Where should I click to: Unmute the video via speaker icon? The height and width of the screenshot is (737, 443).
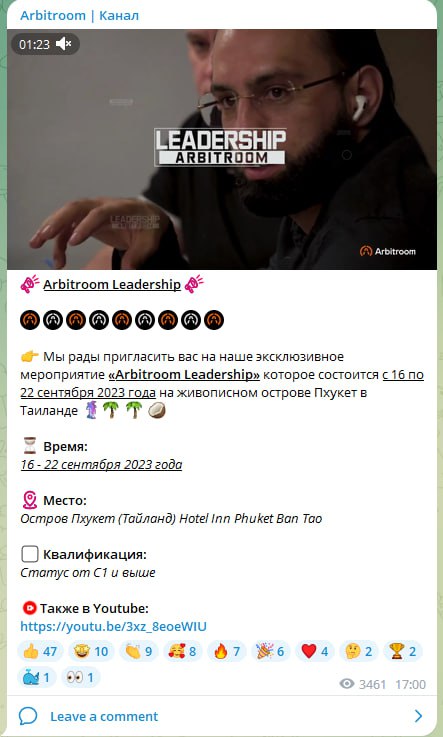click(x=63, y=44)
